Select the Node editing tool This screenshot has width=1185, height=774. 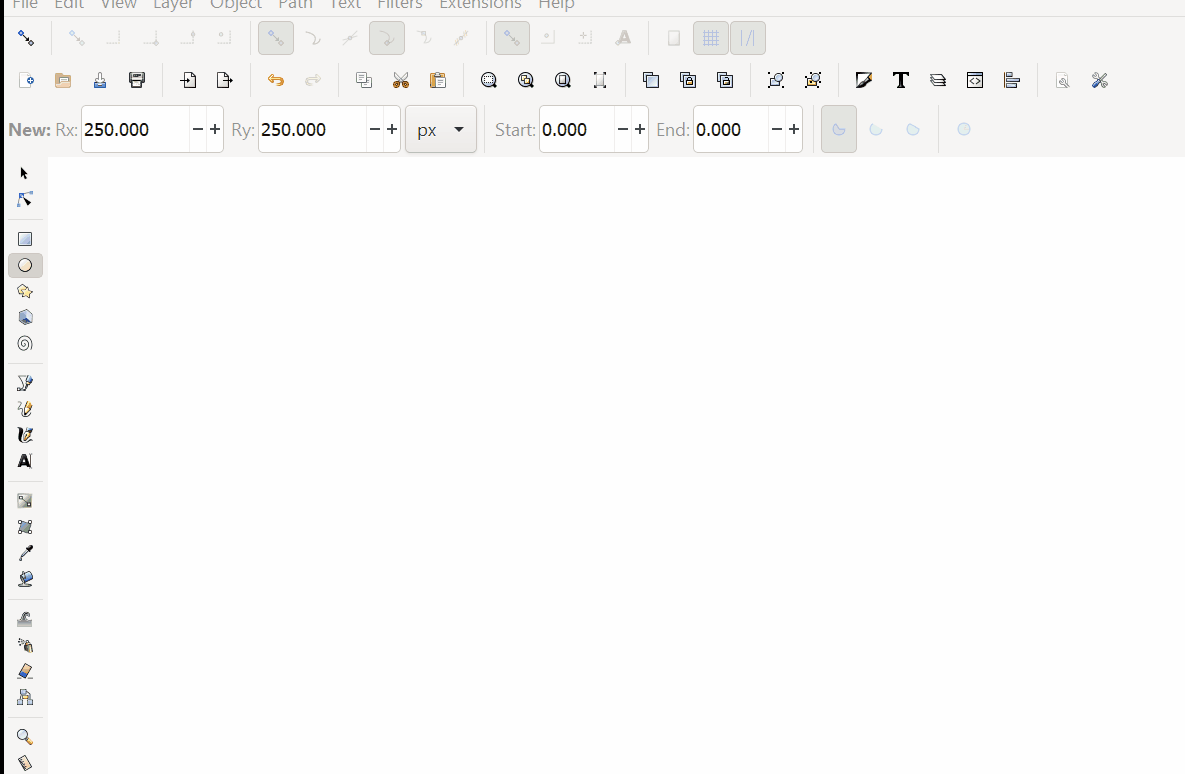click(x=24, y=200)
